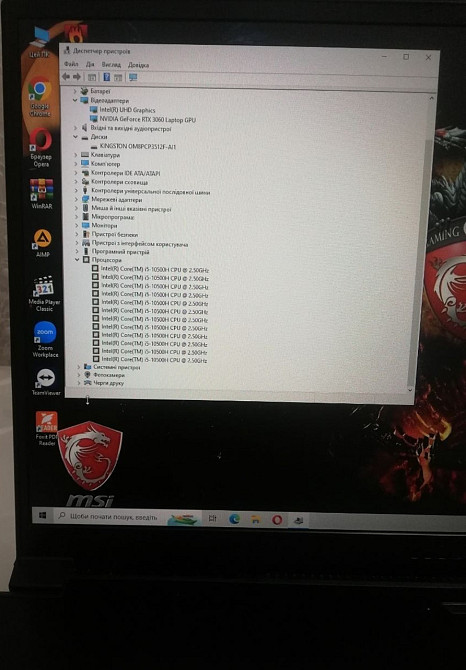
Task: Open File Explorer from the taskbar
Action: point(255,520)
